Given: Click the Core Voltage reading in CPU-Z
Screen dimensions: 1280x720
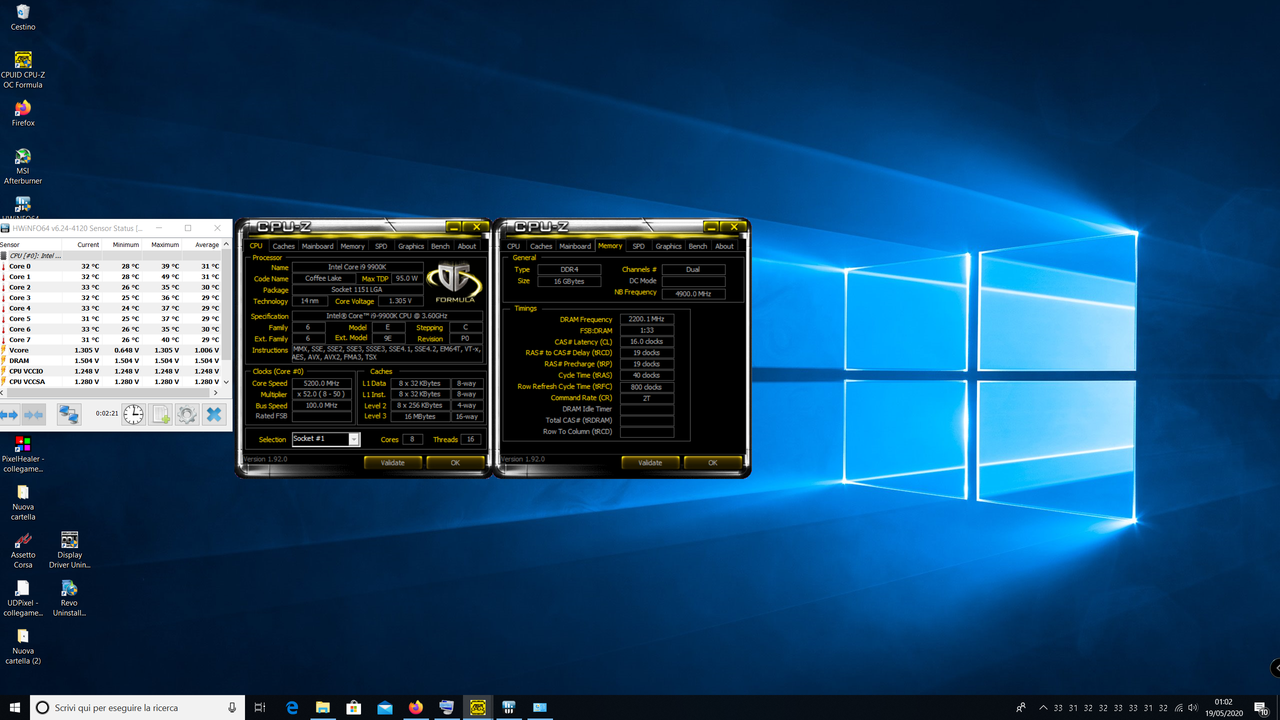Looking at the screenshot, I should pyautogui.click(x=400, y=300).
